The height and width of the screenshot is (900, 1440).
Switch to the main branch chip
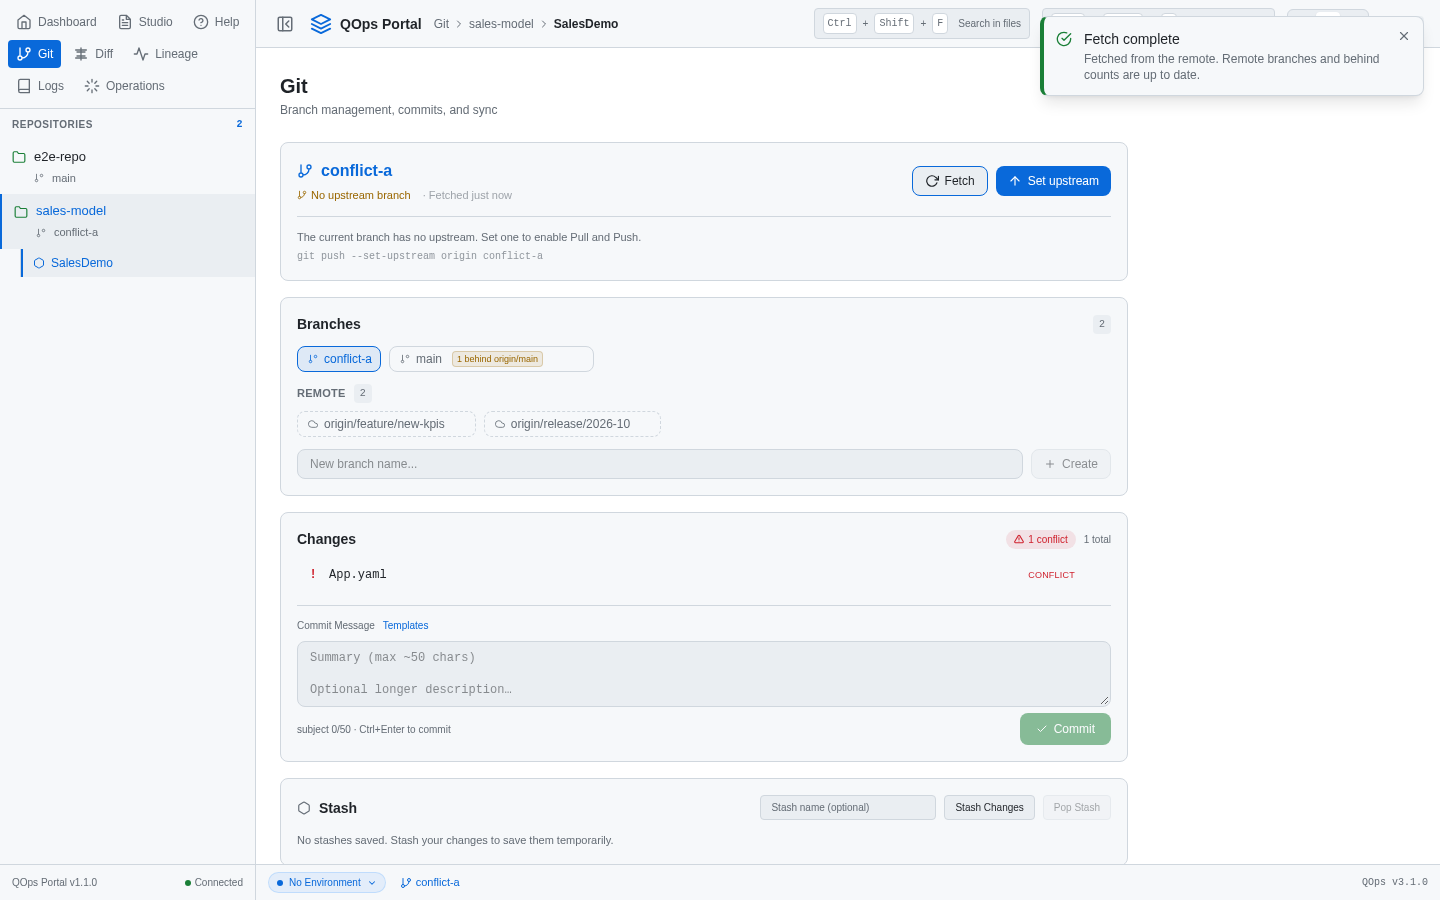click(491, 359)
